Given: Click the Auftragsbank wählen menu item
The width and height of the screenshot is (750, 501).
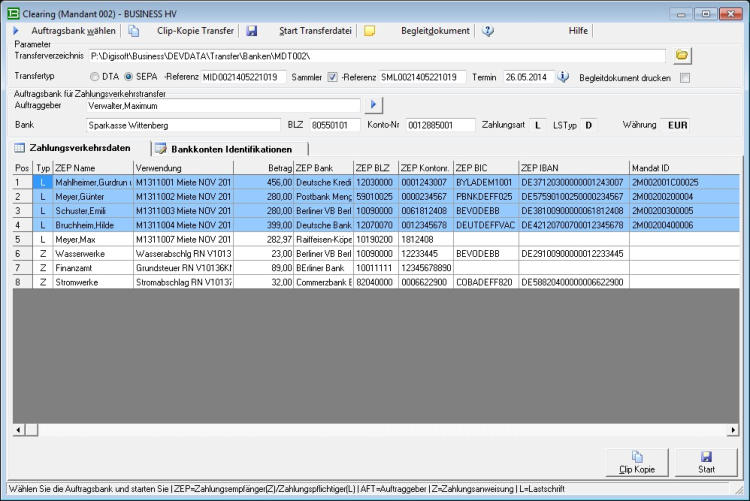Looking at the screenshot, I should click(74, 31).
